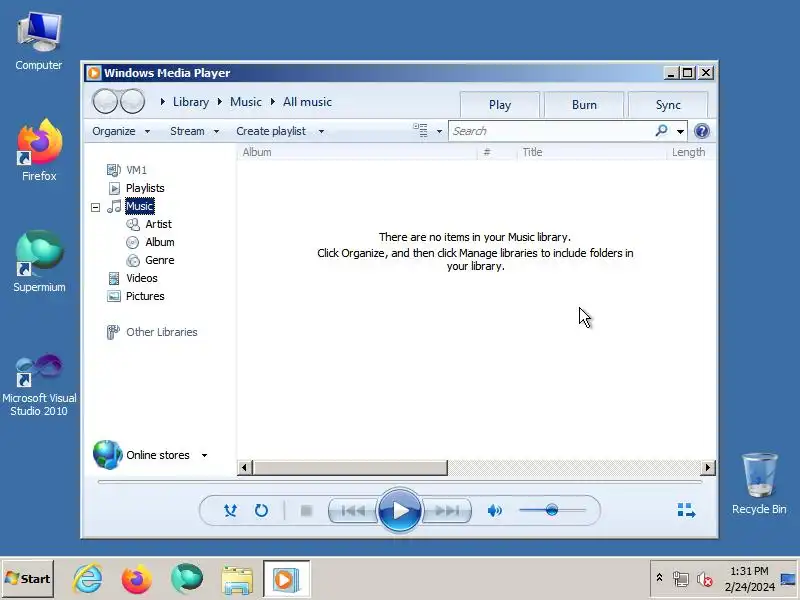Click the Back navigation button
Viewport: 800px width, 600px height.
pyautogui.click(x=106, y=101)
